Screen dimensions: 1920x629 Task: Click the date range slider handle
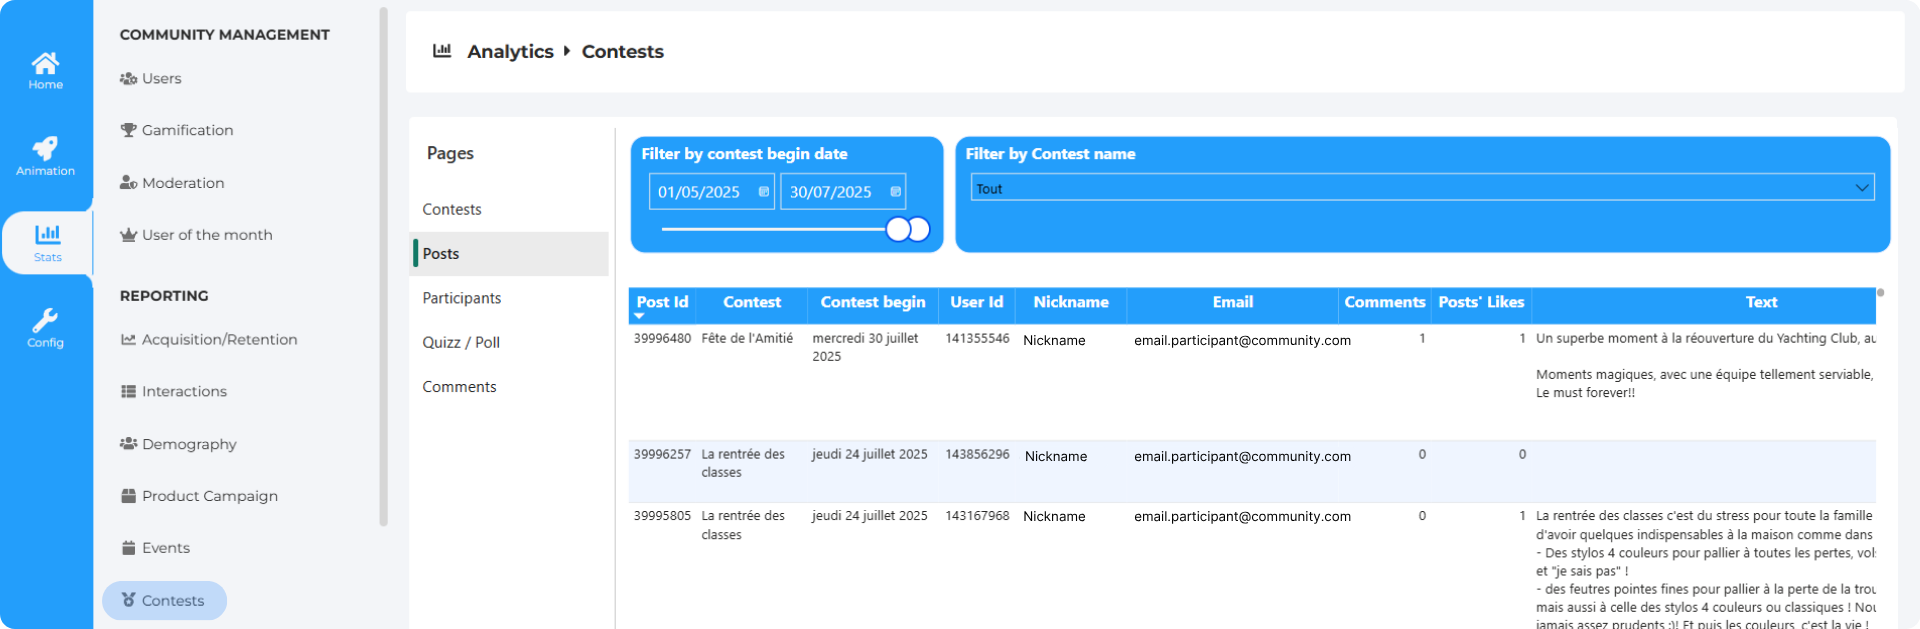coord(898,229)
